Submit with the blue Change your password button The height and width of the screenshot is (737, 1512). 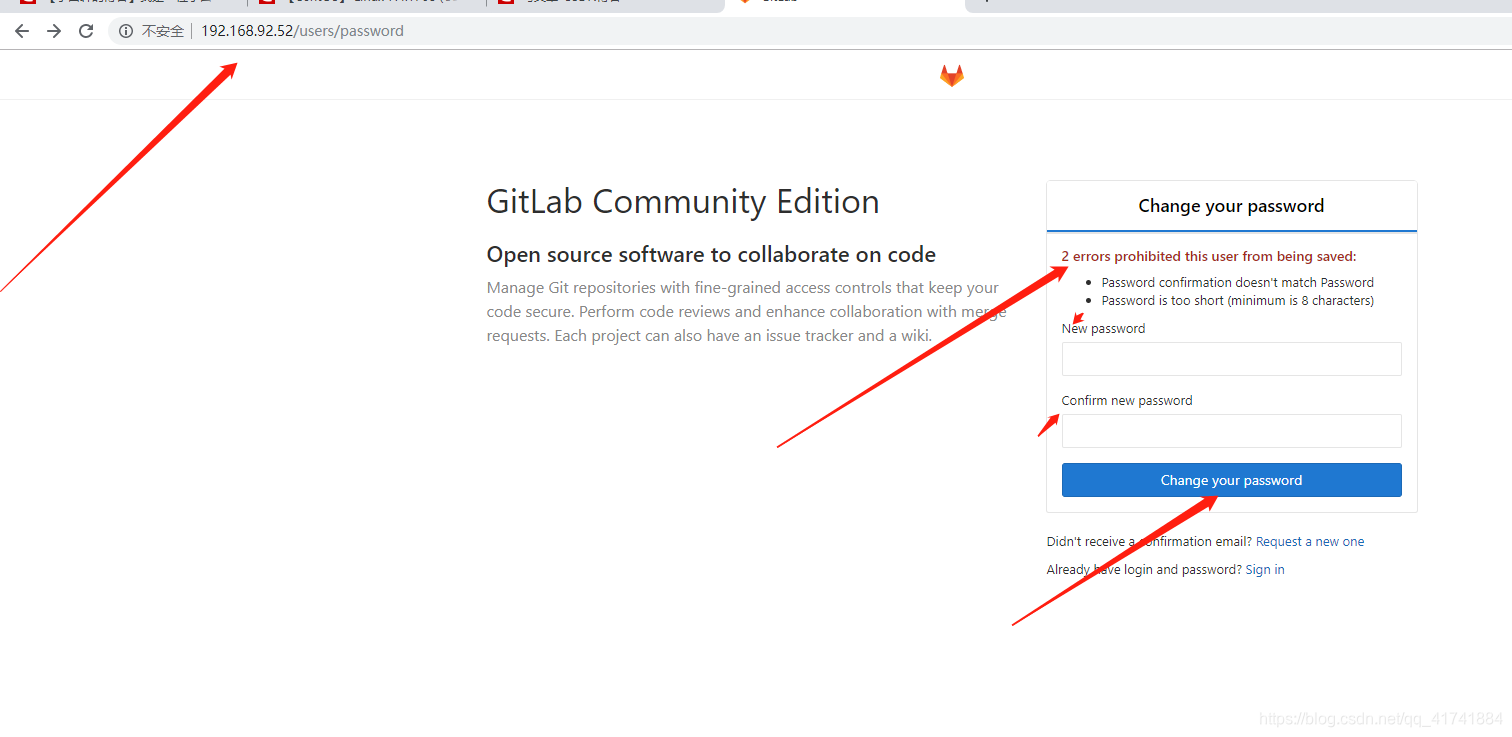1231,480
